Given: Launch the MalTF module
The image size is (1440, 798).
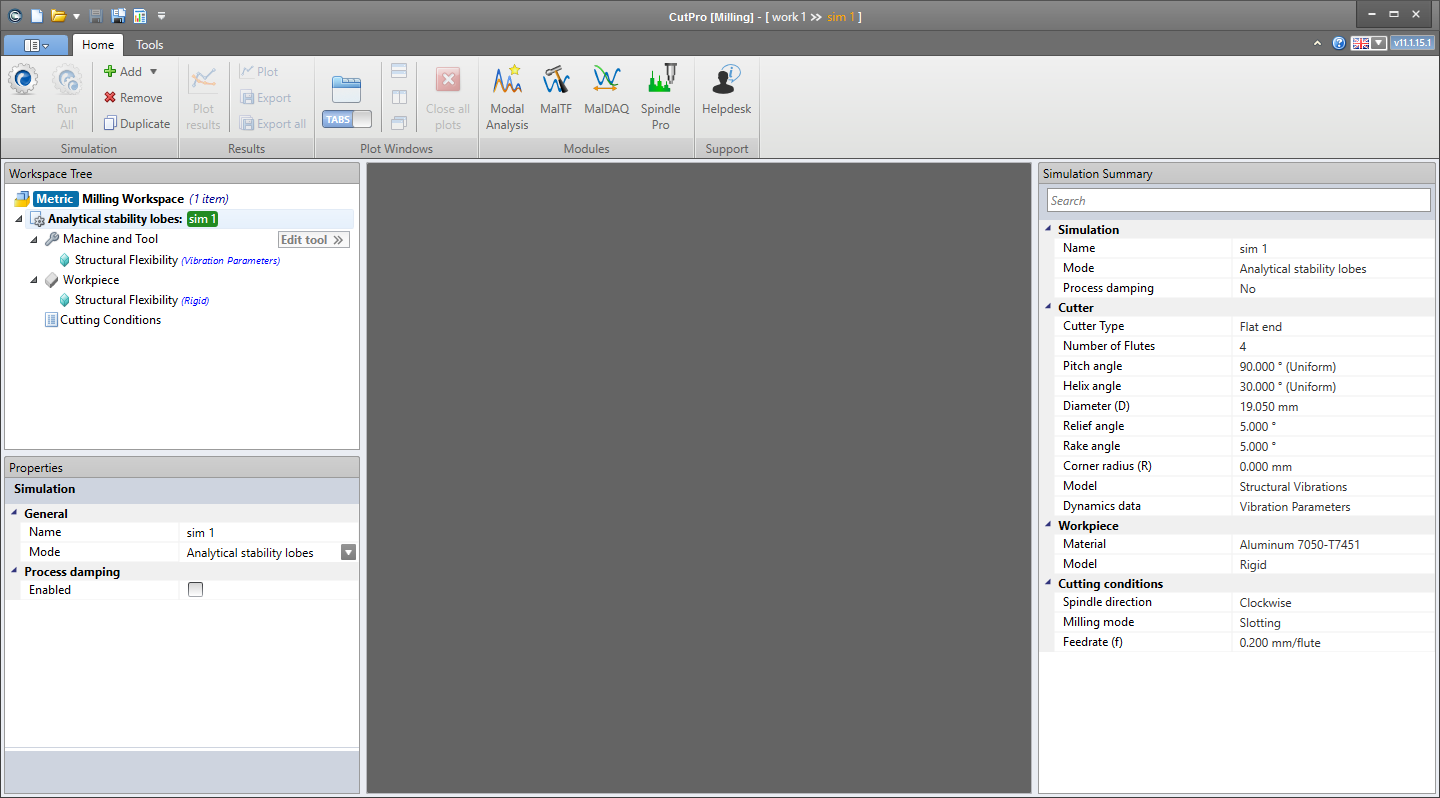Looking at the screenshot, I should click(x=556, y=91).
